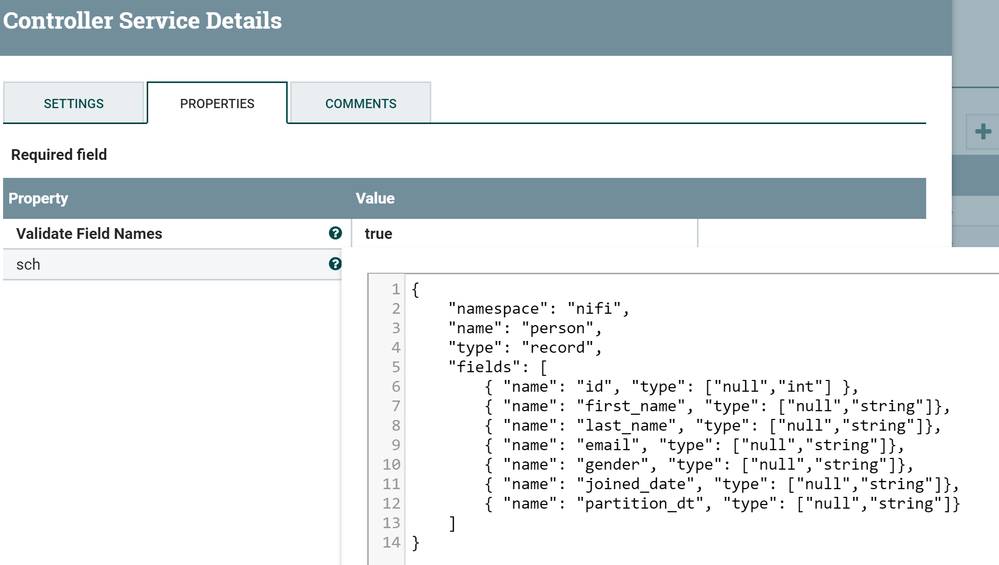
Task: Click line number 1 in editor gutter
Action: click(395, 289)
